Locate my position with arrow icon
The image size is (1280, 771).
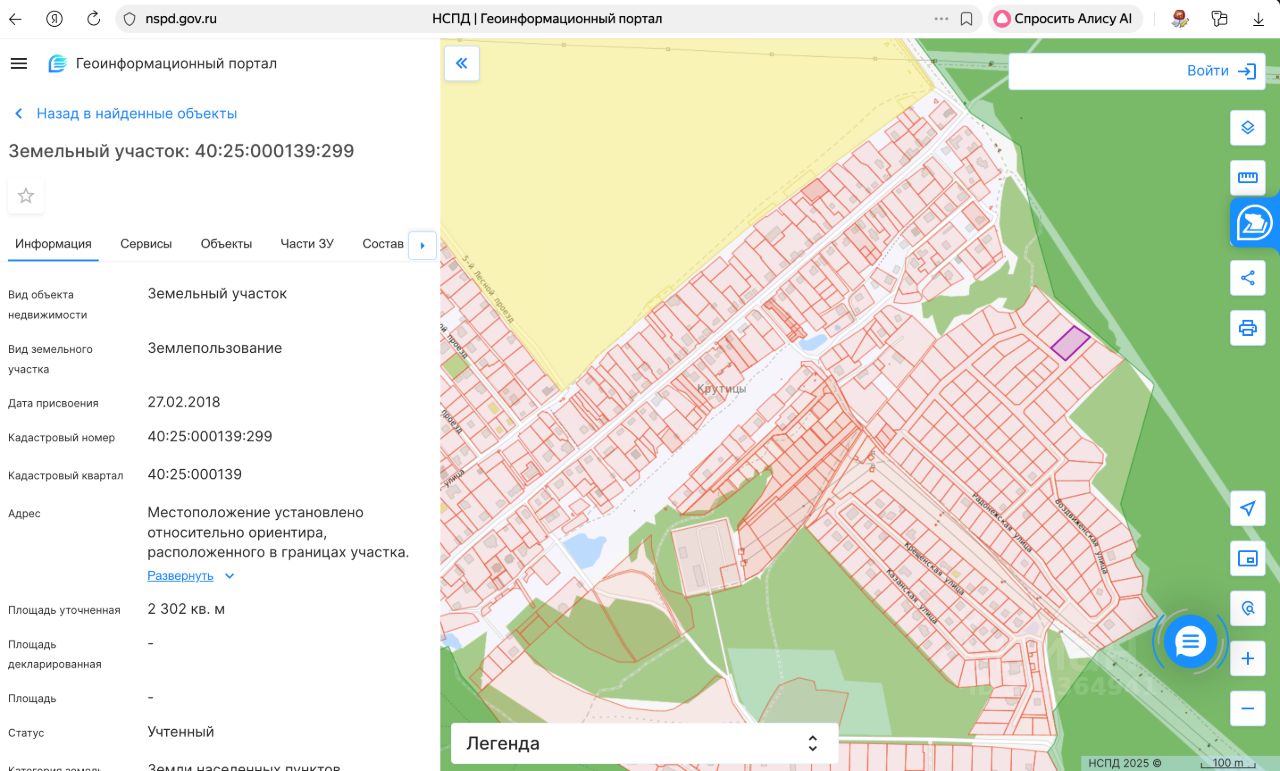[1247, 509]
